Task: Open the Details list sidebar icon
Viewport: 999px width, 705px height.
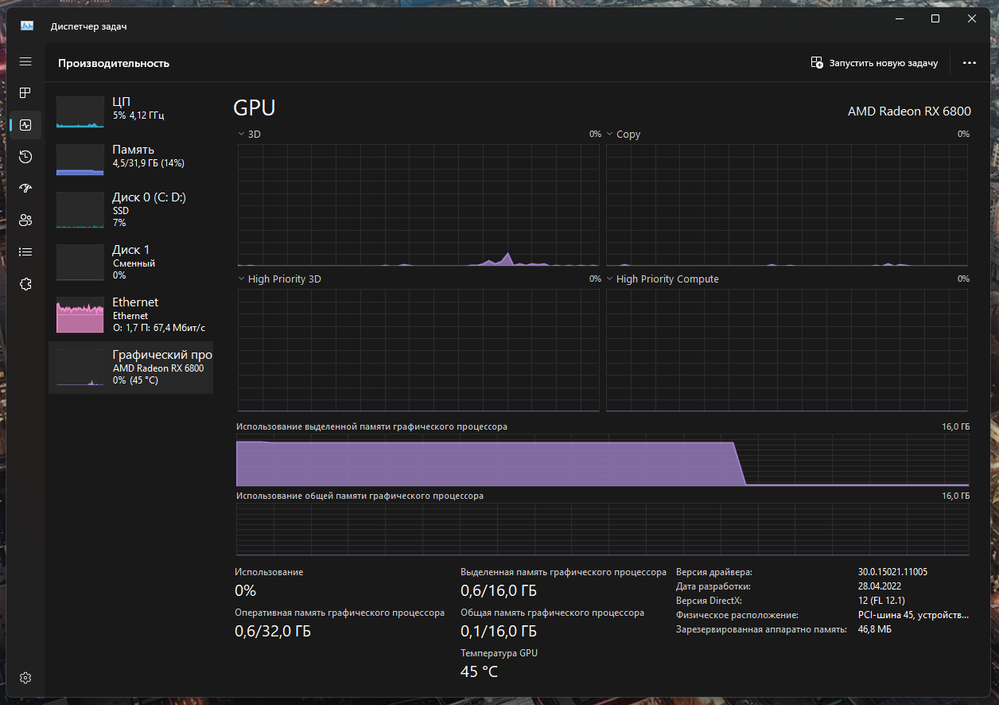Action: coord(25,252)
